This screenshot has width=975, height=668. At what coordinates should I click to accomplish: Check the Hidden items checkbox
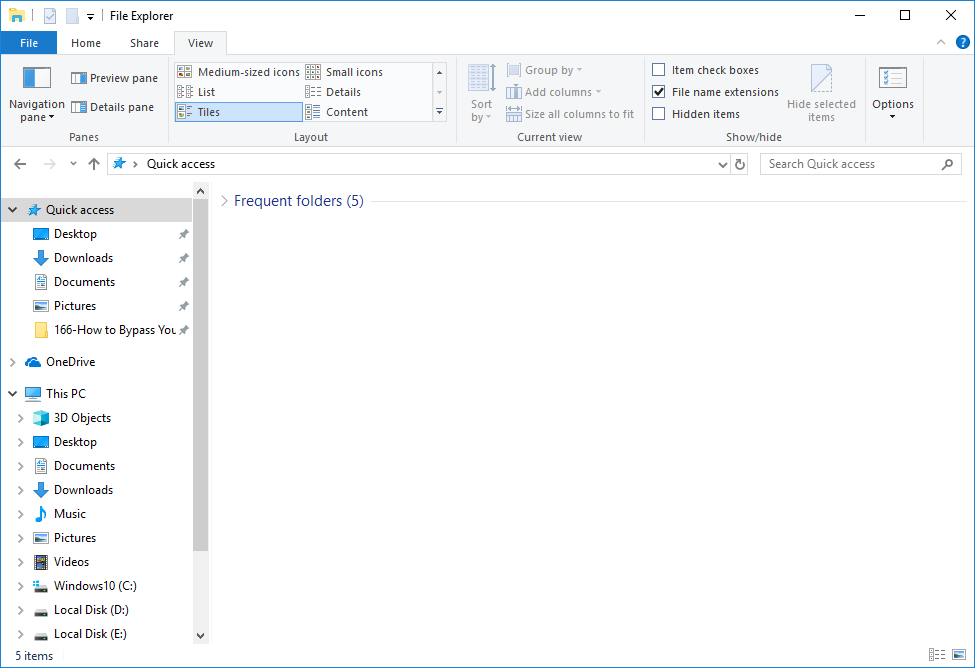[659, 114]
